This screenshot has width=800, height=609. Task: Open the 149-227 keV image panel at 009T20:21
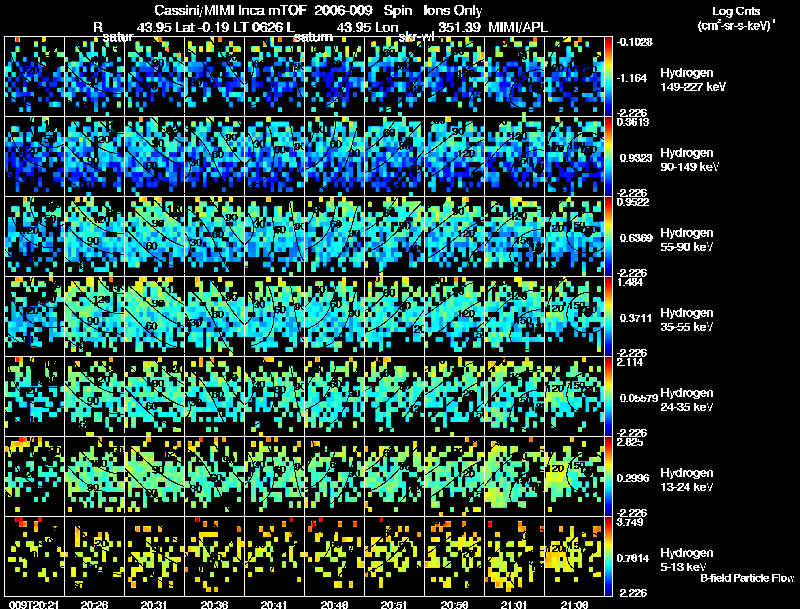pyautogui.click(x=35, y=77)
